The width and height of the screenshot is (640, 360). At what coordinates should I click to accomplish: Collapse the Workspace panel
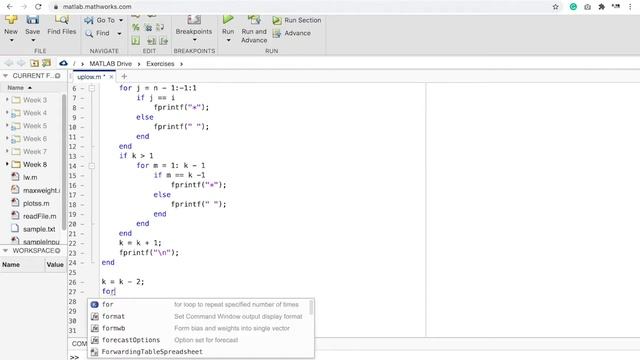click(5, 251)
